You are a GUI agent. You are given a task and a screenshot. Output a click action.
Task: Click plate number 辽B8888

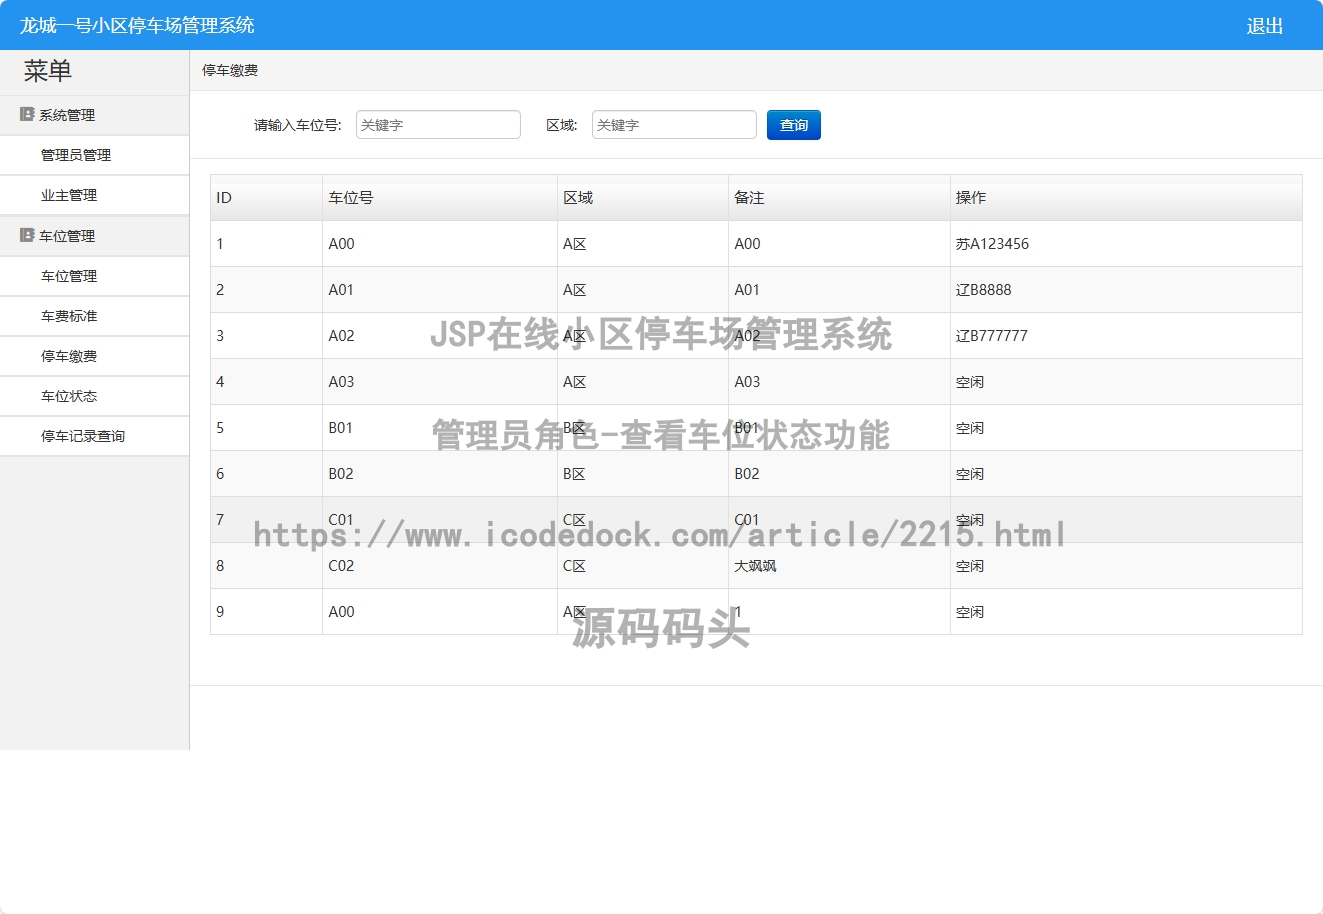coord(983,290)
